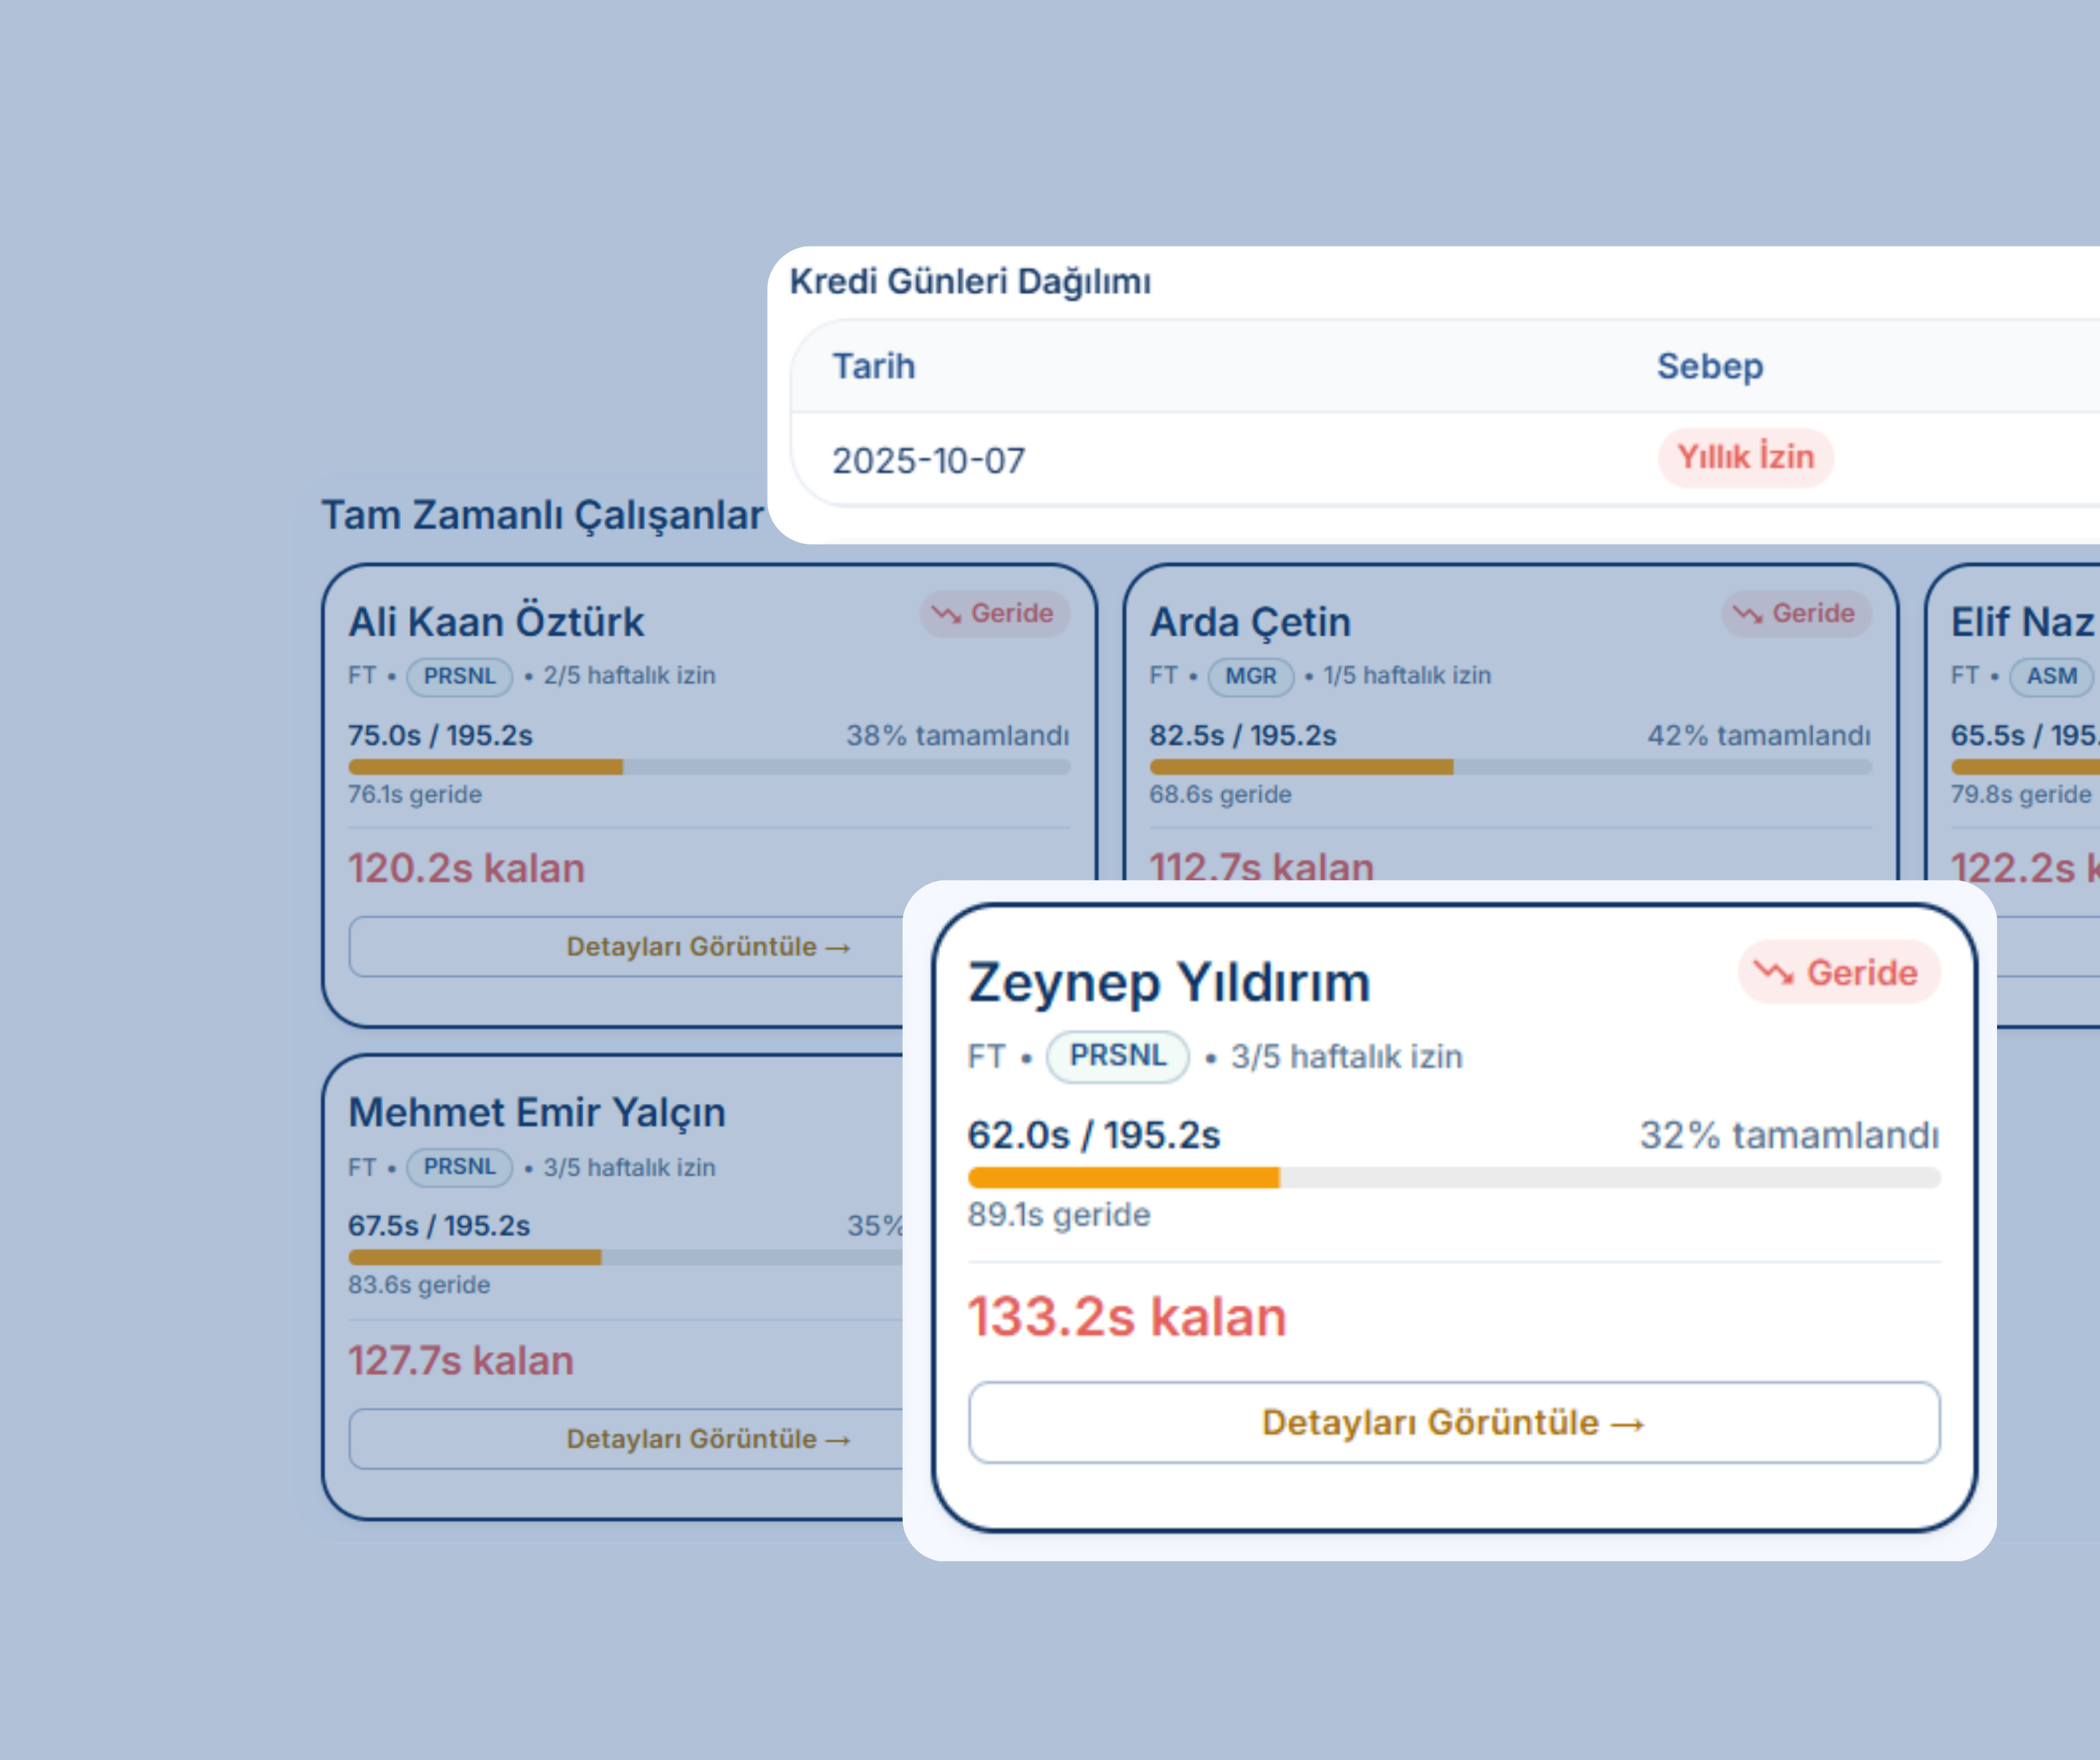The height and width of the screenshot is (1760, 2100).
Task: Click the 83.6s geride label
Action: (419, 1285)
